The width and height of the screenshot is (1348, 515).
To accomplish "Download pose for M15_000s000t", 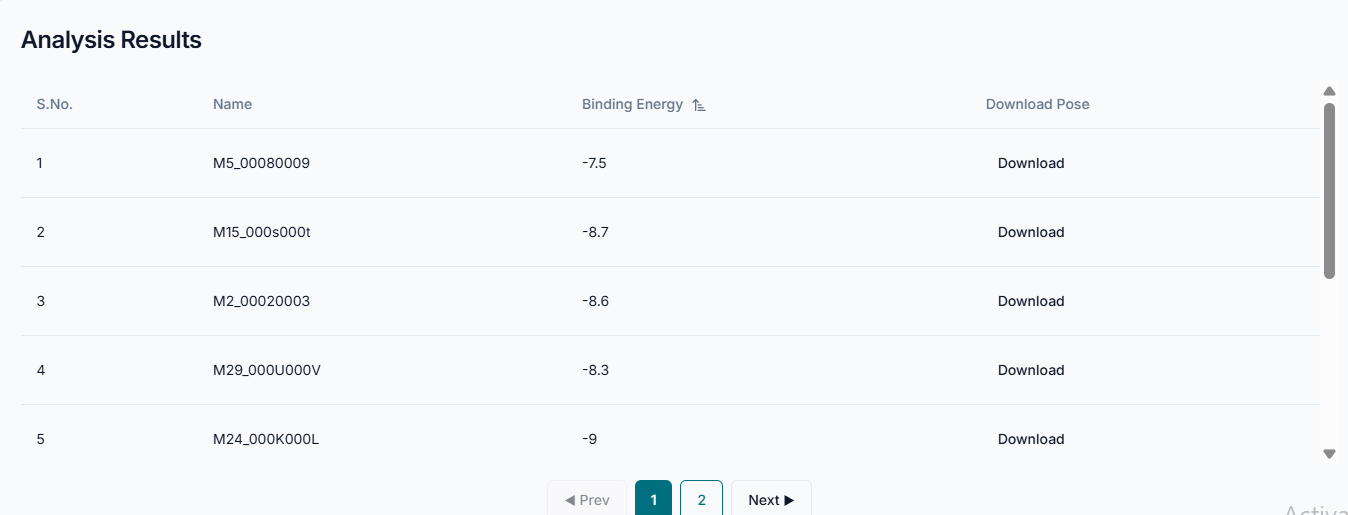I will [x=1030, y=232].
